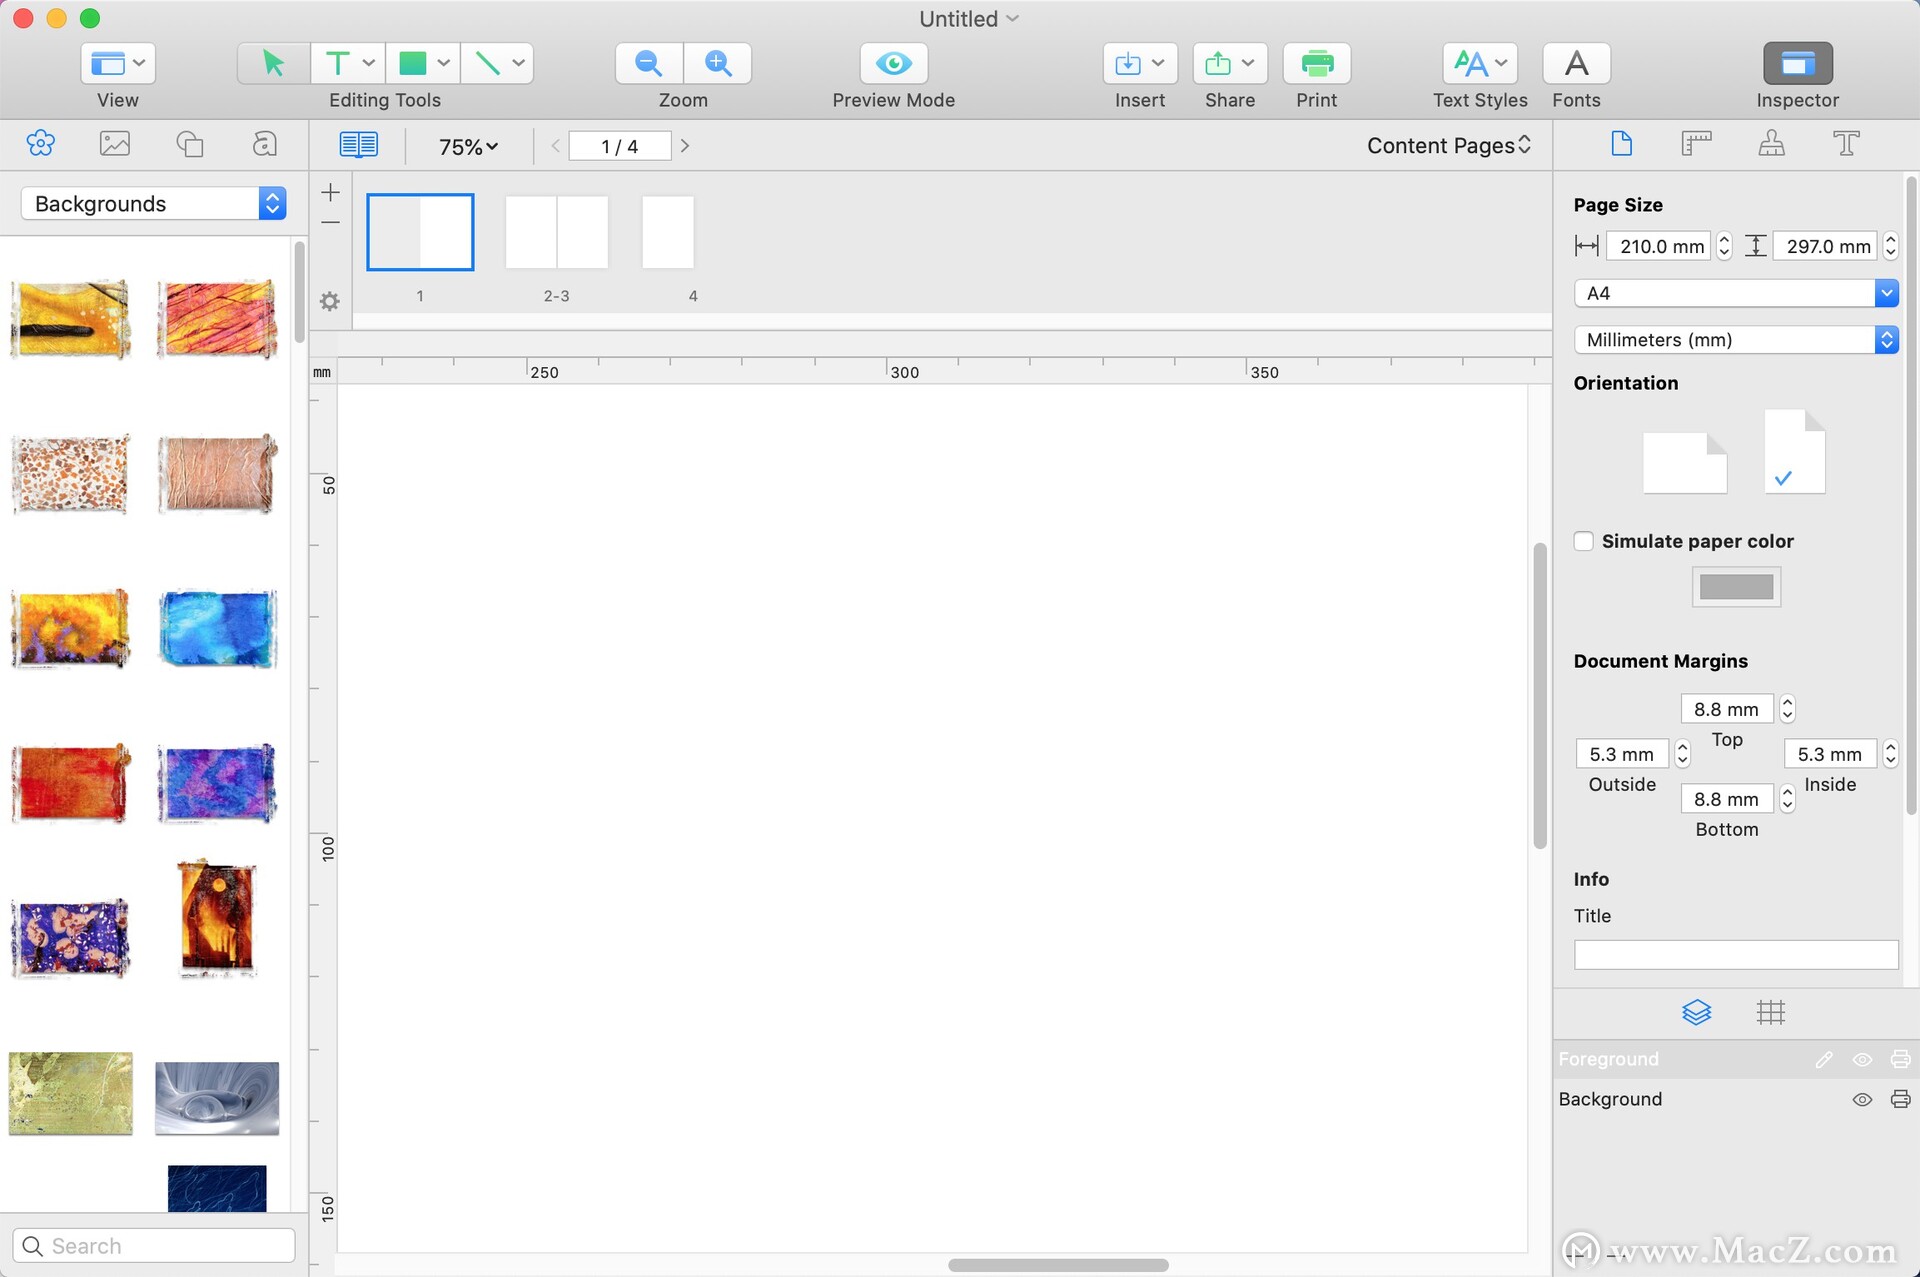Enter Preview Mode with the eye icon
This screenshot has height=1277, width=1920.
(x=893, y=63)
